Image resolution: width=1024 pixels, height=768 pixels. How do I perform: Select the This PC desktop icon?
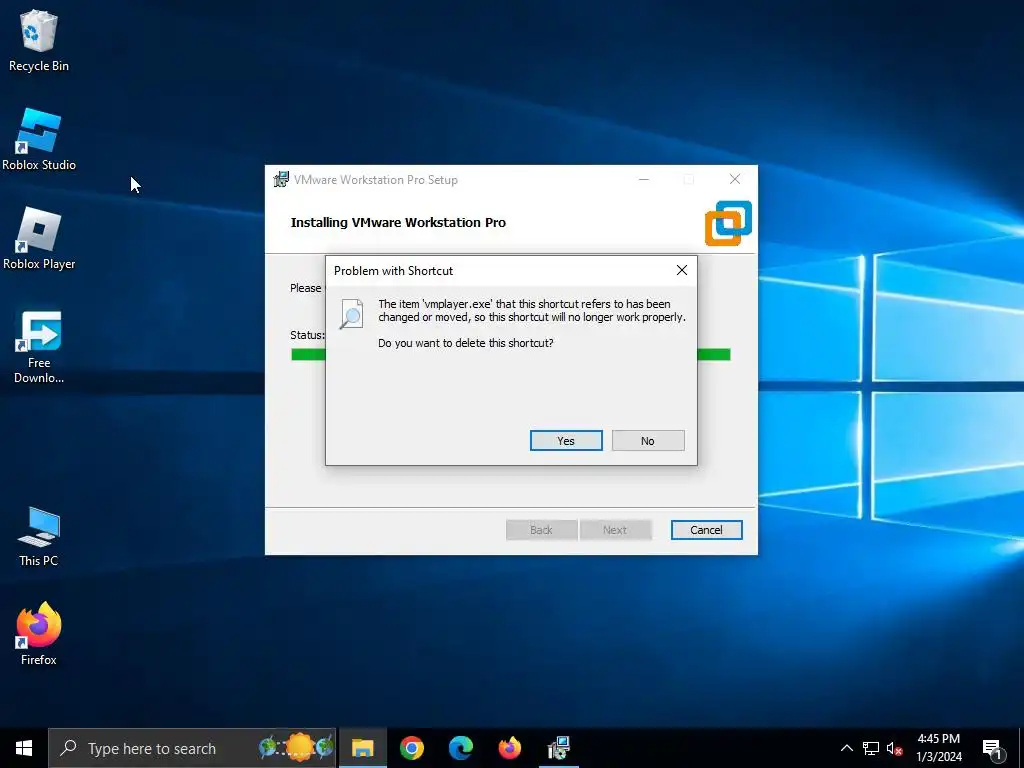pyautogui.click(x=39, y=536)
